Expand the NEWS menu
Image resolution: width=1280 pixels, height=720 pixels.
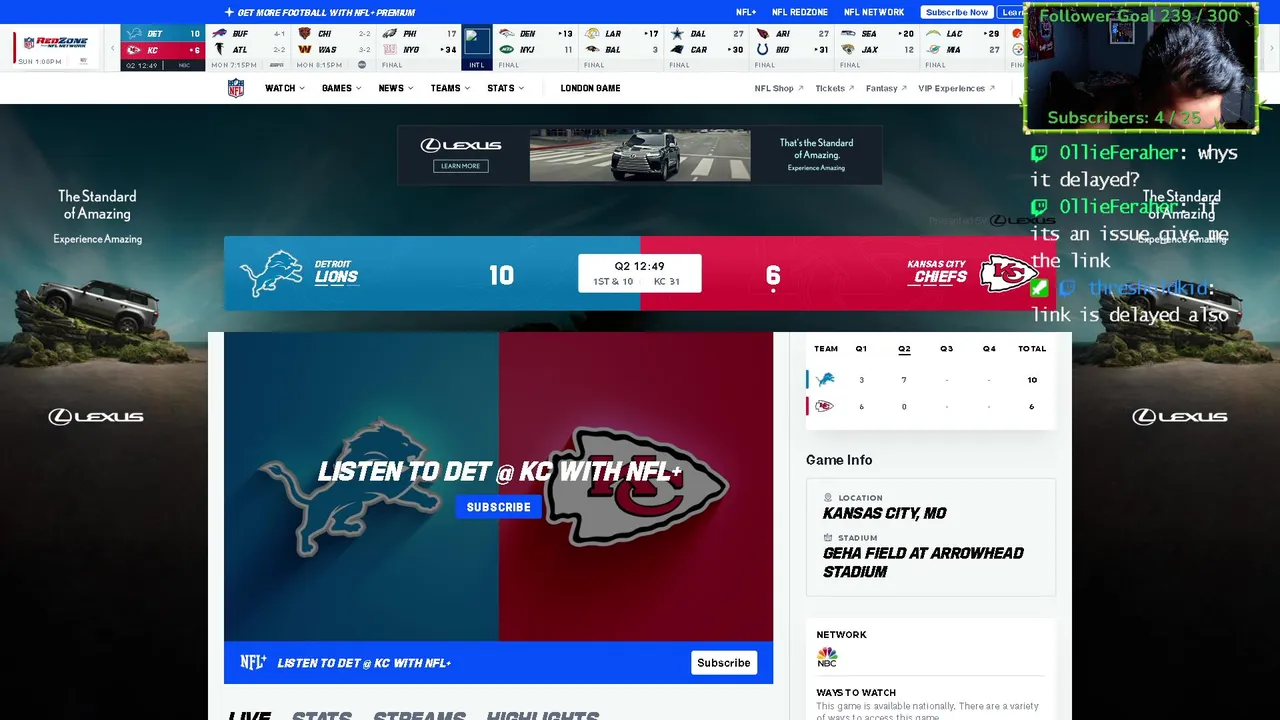pyautogui.click(x=397, y=88)
